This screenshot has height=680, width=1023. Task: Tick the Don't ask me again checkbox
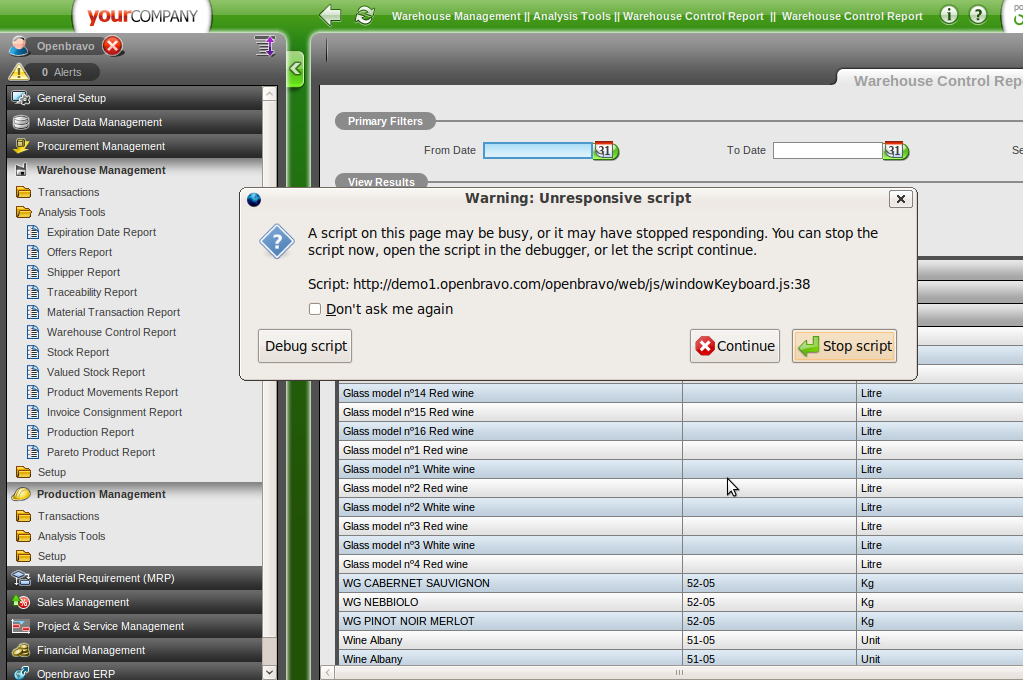coord(315,309)
